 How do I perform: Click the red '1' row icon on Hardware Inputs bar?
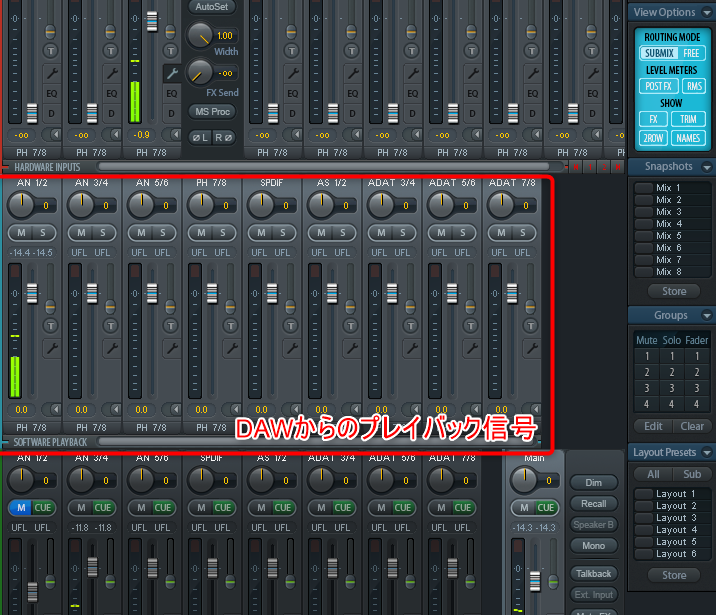pyautogui.click(x=590, y=167)
